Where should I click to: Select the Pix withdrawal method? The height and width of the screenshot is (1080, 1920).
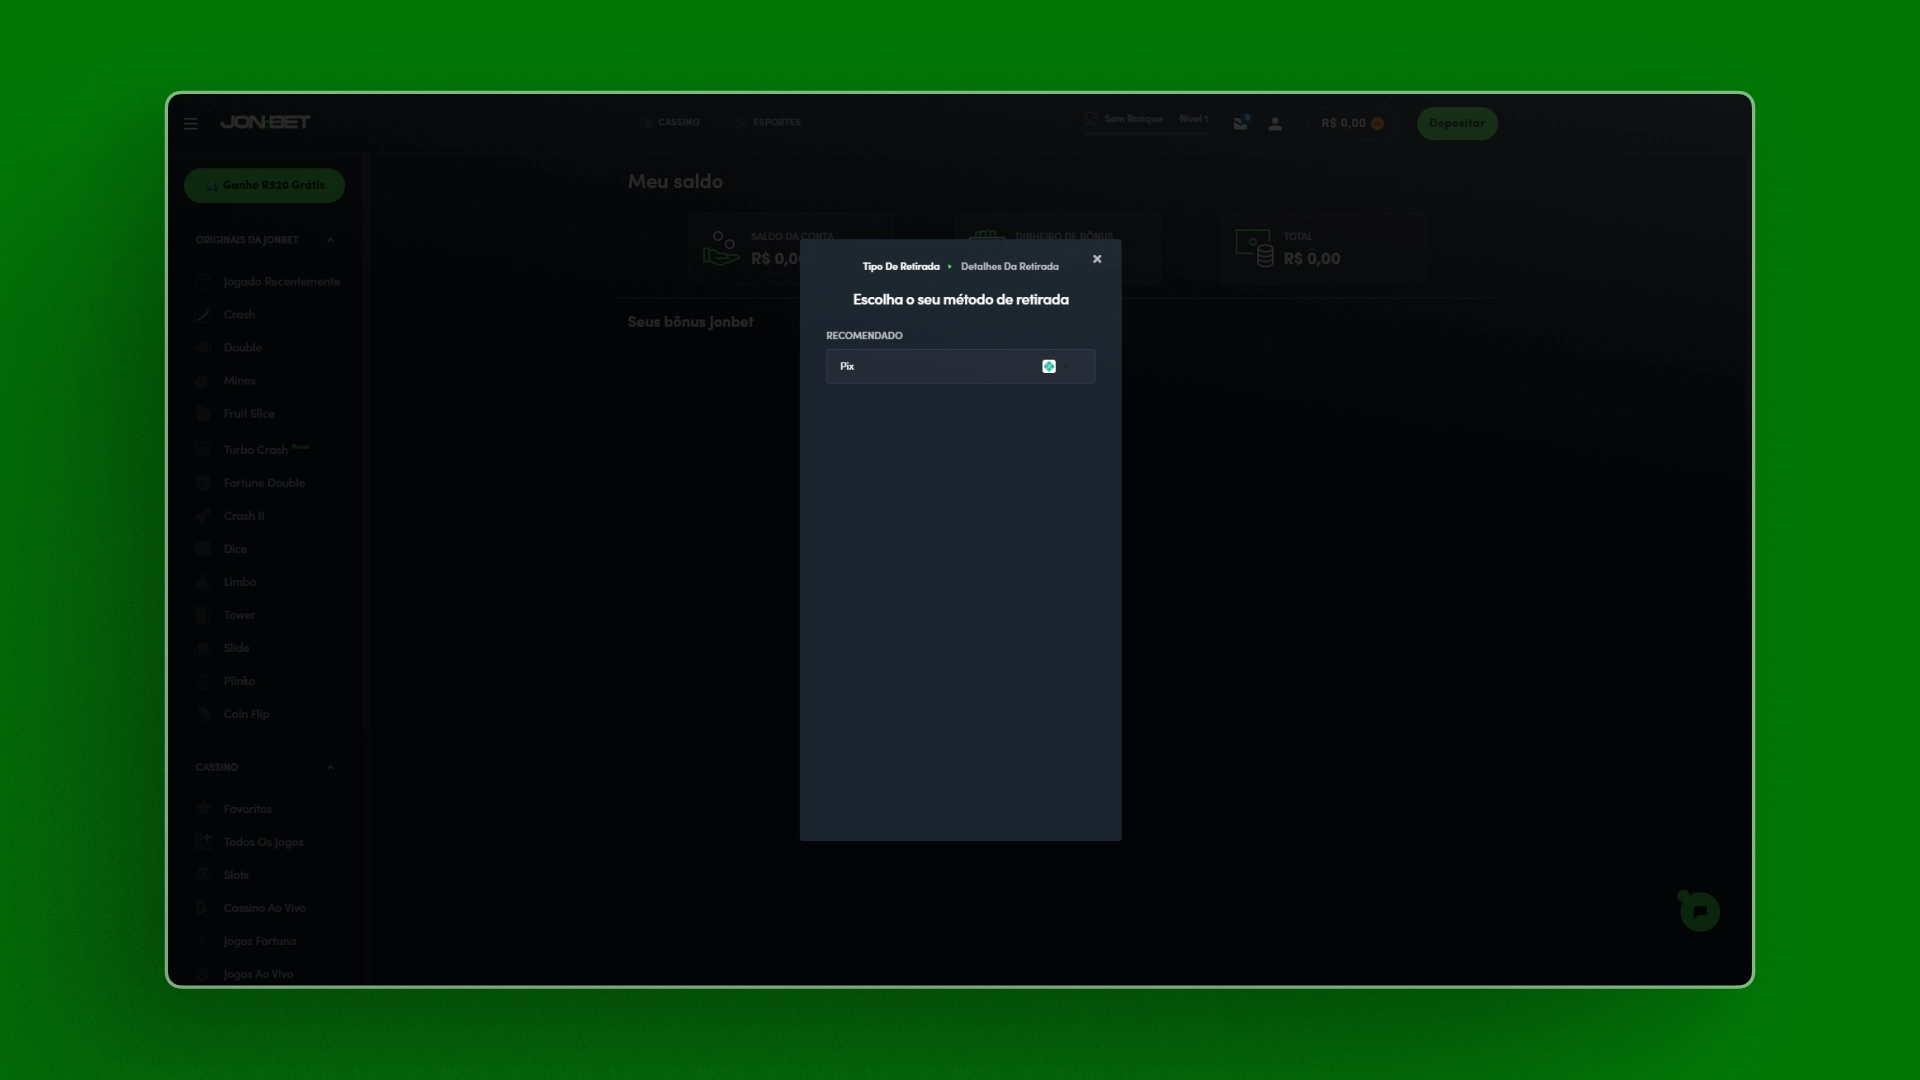pyautogui.click(x=960, y=366)
